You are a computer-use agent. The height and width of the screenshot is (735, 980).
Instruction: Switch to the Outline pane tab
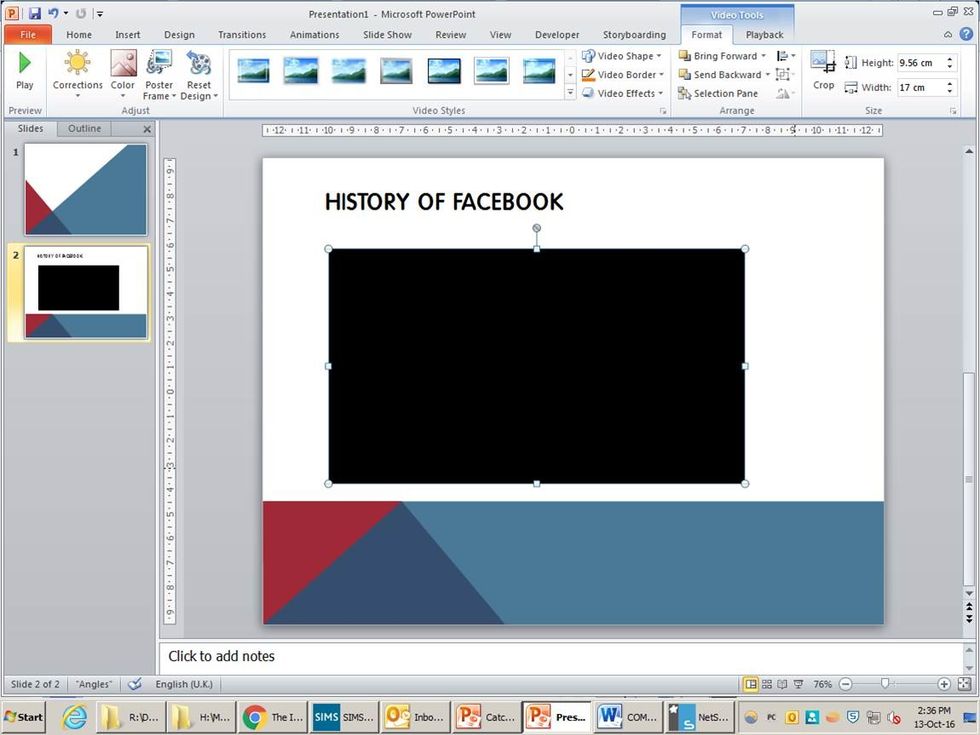point(84,128)
